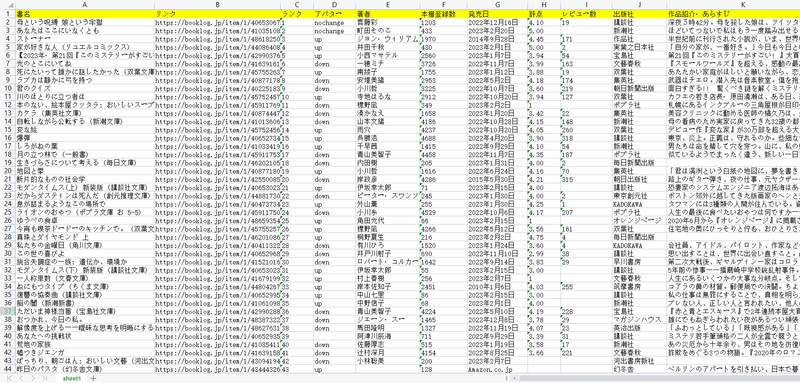Switch to the sheet1 tab
Image resolution: width=800 pixels, height=383 pixels.
(72, 378)
